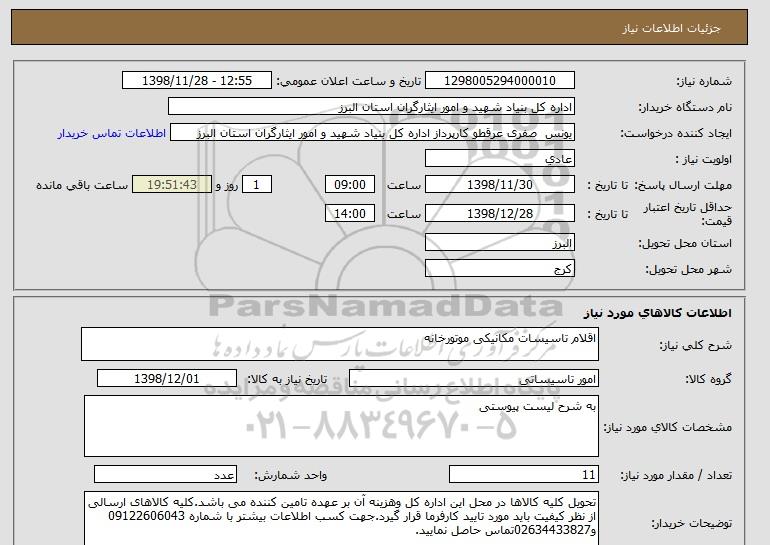Open the اطلاعات تماس خریدار link
Image resolution: width=770 pixels, height=545 pixels.
coord(111,134)
